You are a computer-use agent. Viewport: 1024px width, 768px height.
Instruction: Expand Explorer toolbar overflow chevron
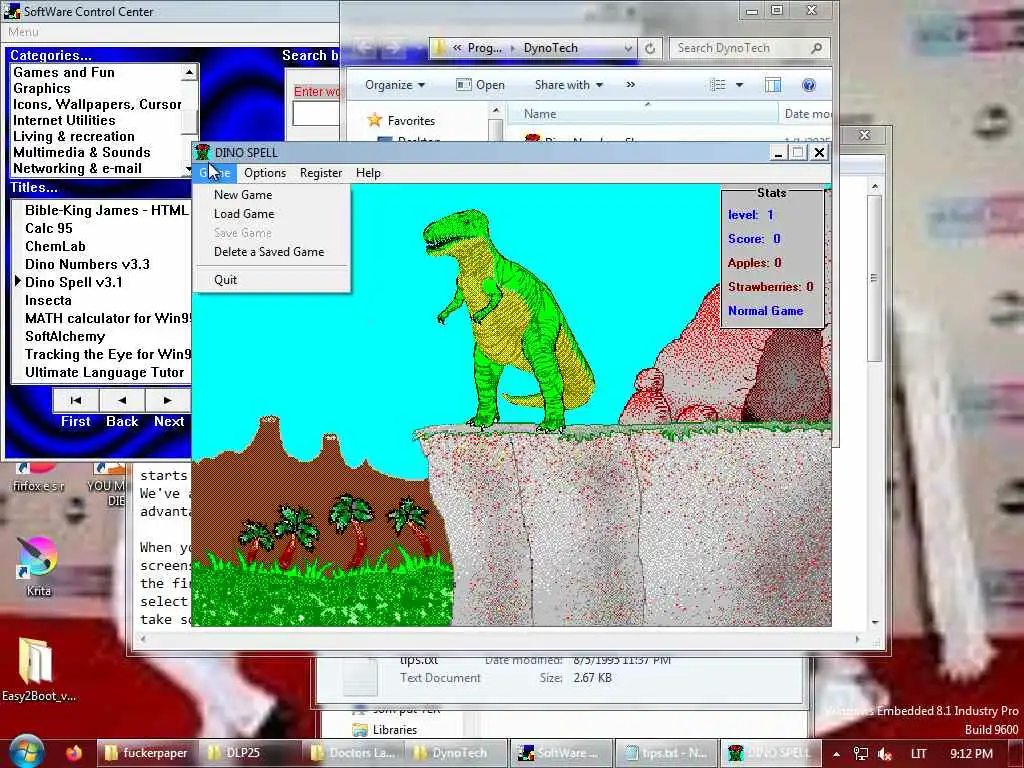630,85
